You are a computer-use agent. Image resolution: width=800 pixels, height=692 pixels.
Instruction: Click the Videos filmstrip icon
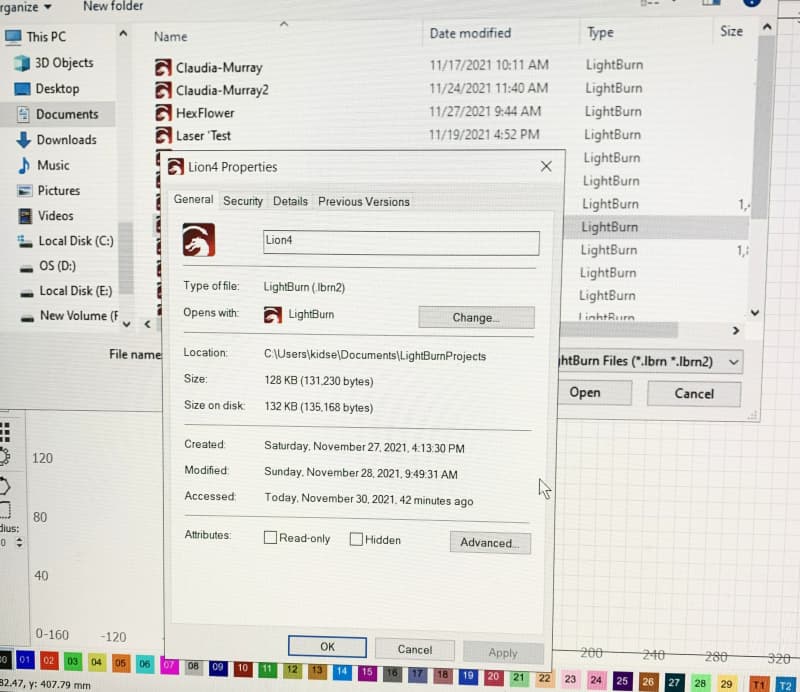(x=25, y=216)
